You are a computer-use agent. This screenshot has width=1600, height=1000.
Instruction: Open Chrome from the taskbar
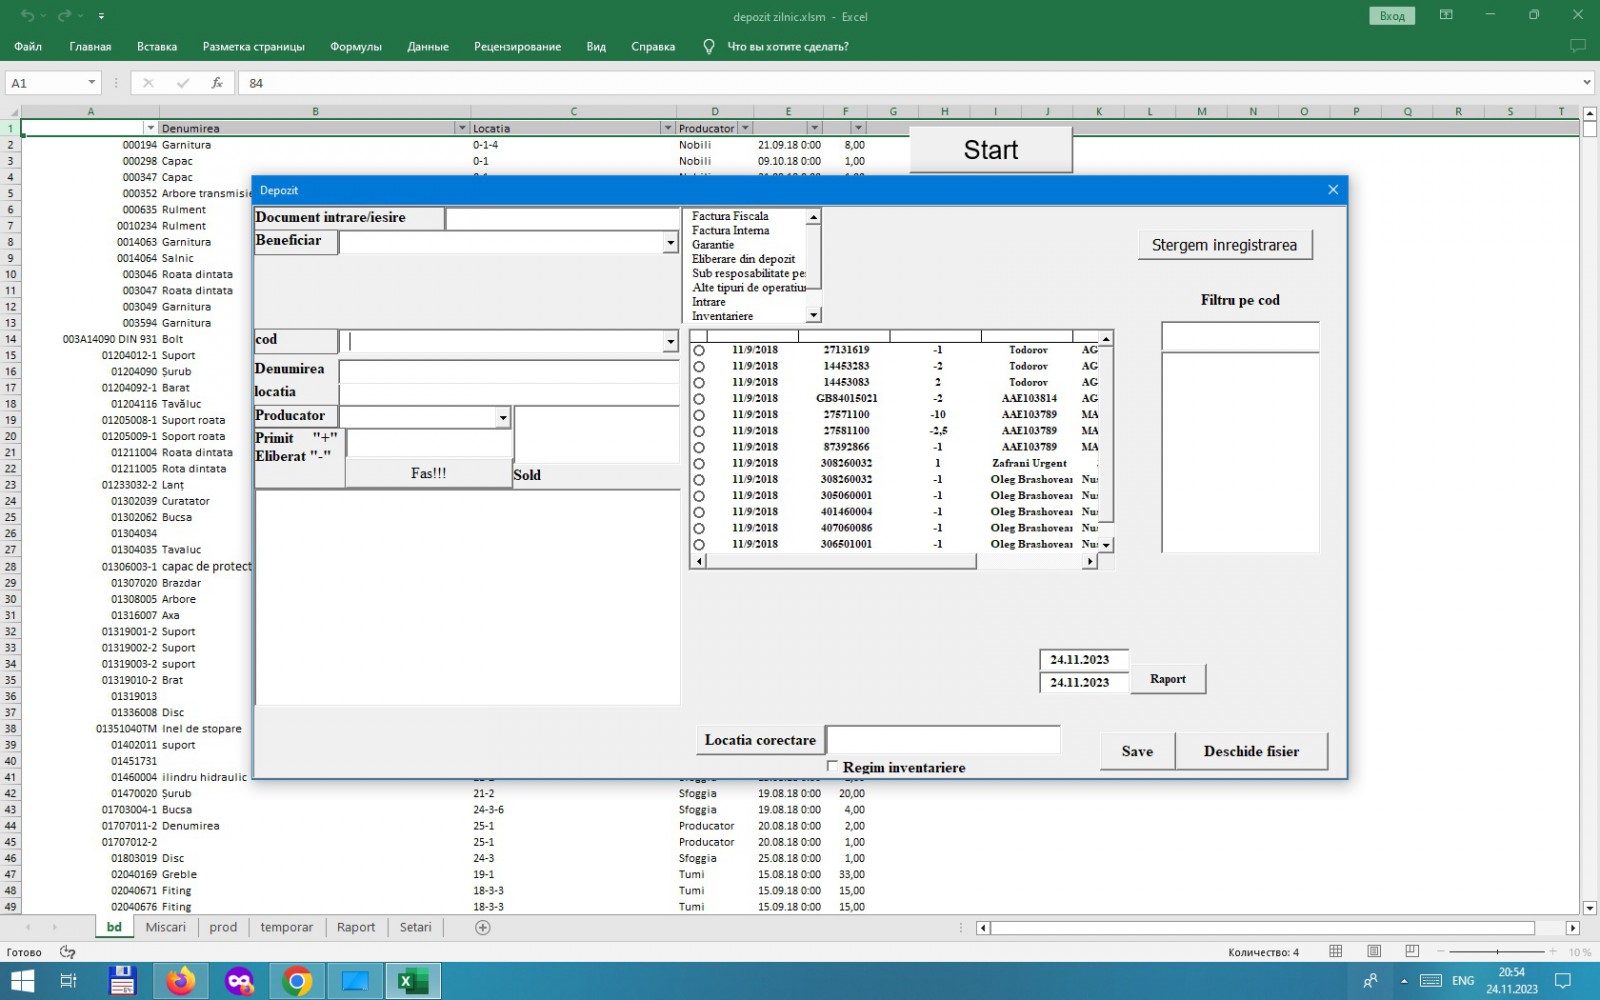tap(297, 981)
